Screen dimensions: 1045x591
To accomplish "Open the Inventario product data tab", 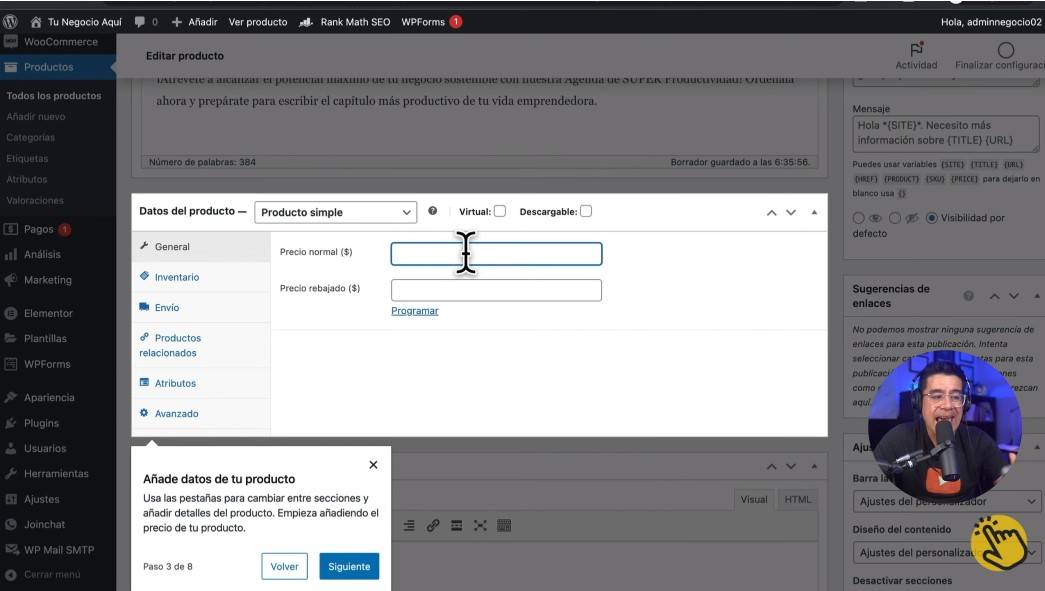I will pos(201,277).
